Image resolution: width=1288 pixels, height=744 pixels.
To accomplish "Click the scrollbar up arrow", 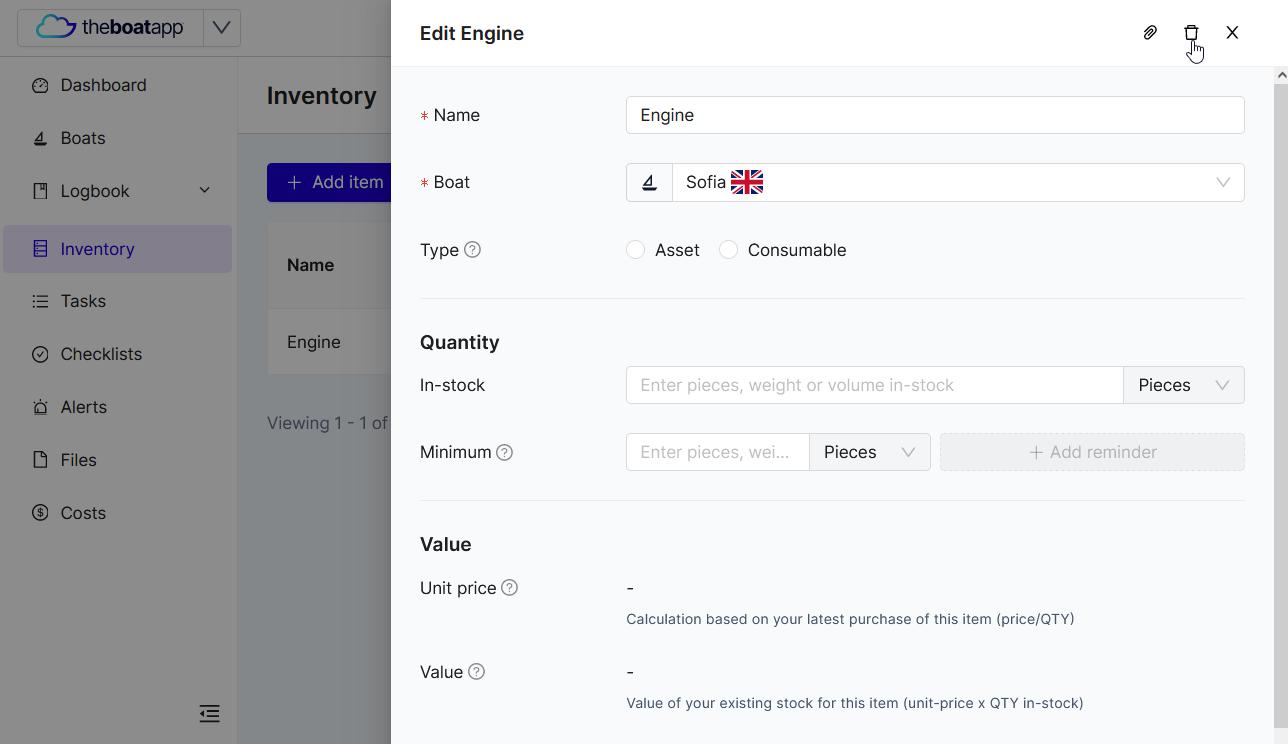I will click(x=1281, y=75).
